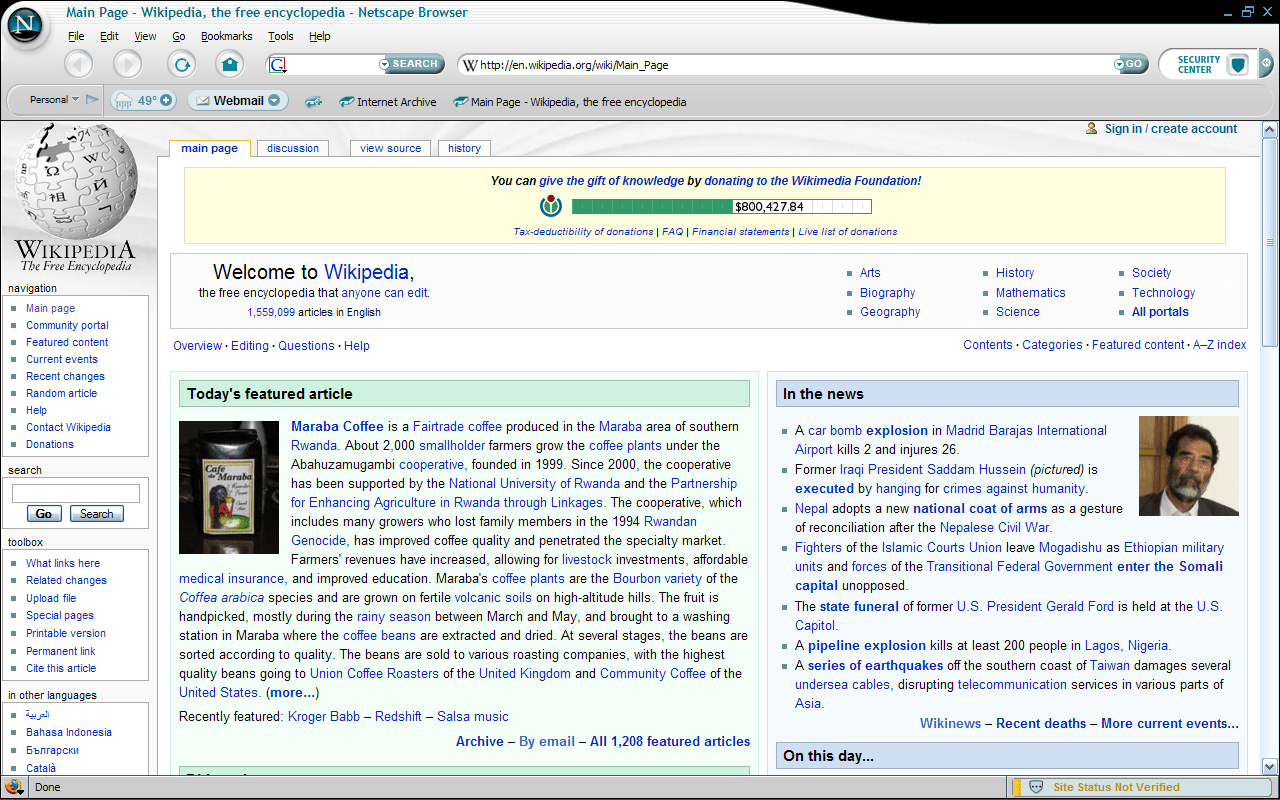Screen dimensions: 1280x800
Task: Click the Maraba Coffee thumbnail image
Action: (x=228, y=487)
